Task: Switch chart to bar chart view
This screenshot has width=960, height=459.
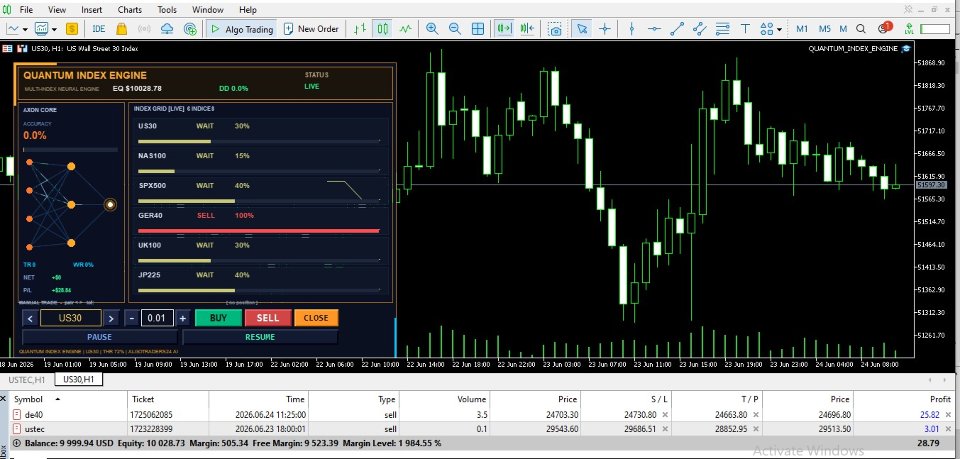Action: (360, 28)
